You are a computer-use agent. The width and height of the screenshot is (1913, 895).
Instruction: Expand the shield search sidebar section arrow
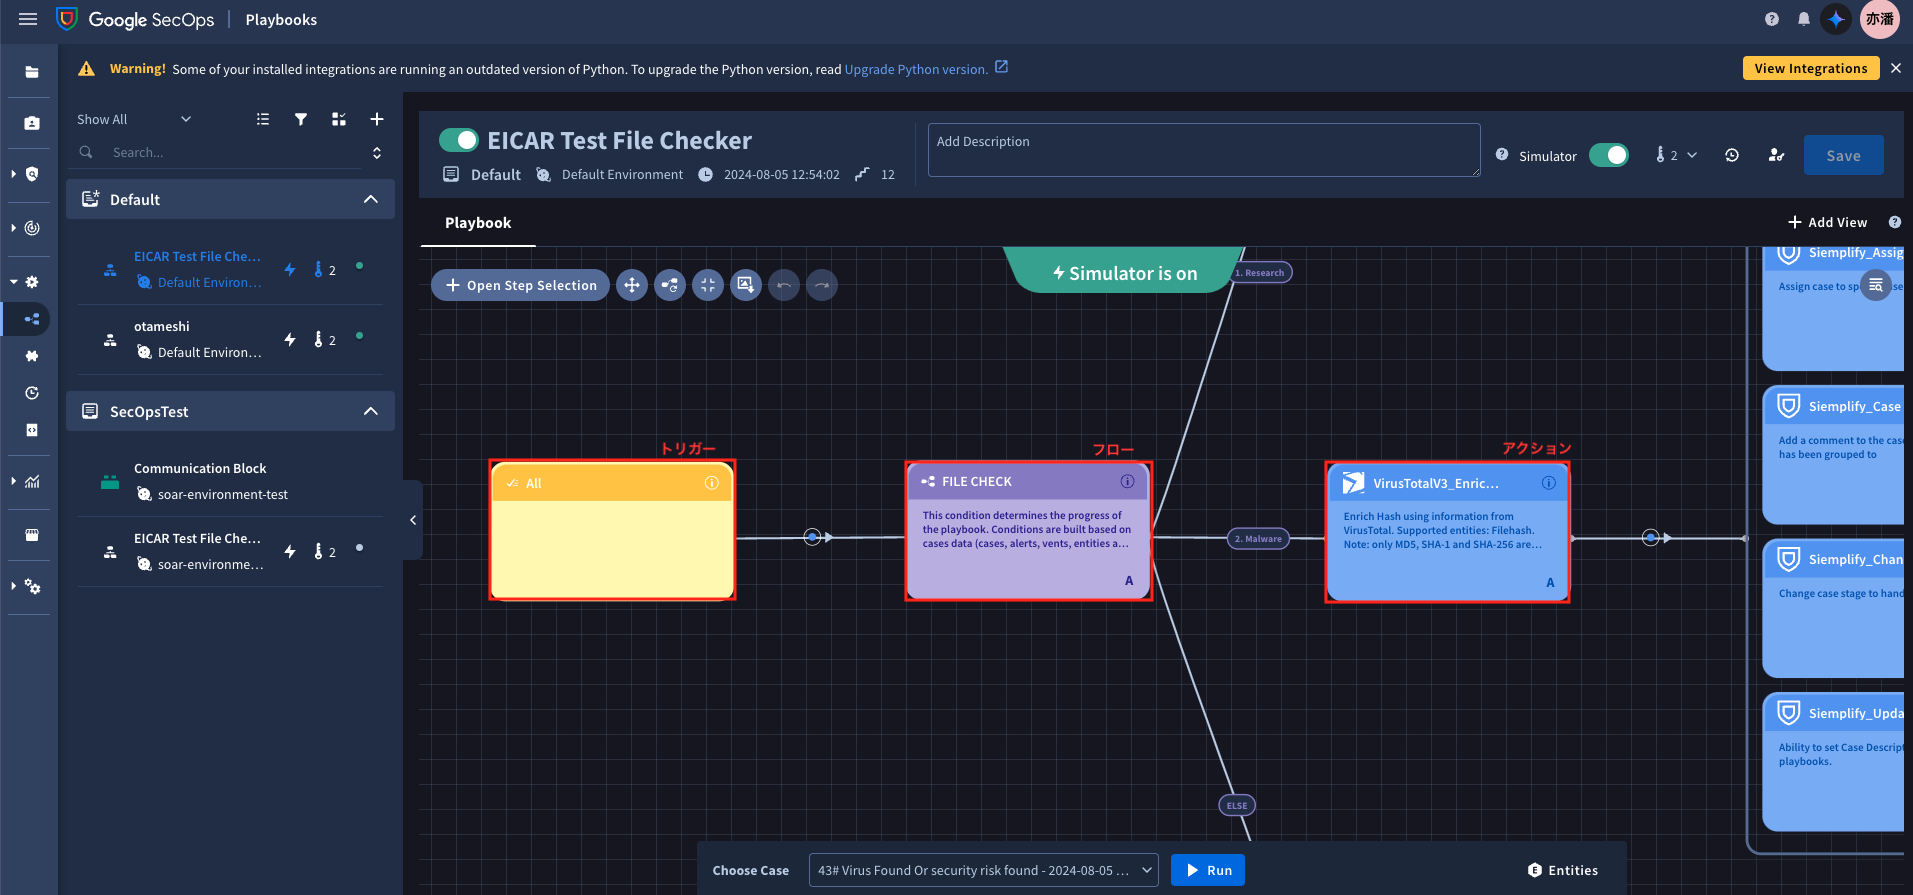coord(13,174)
